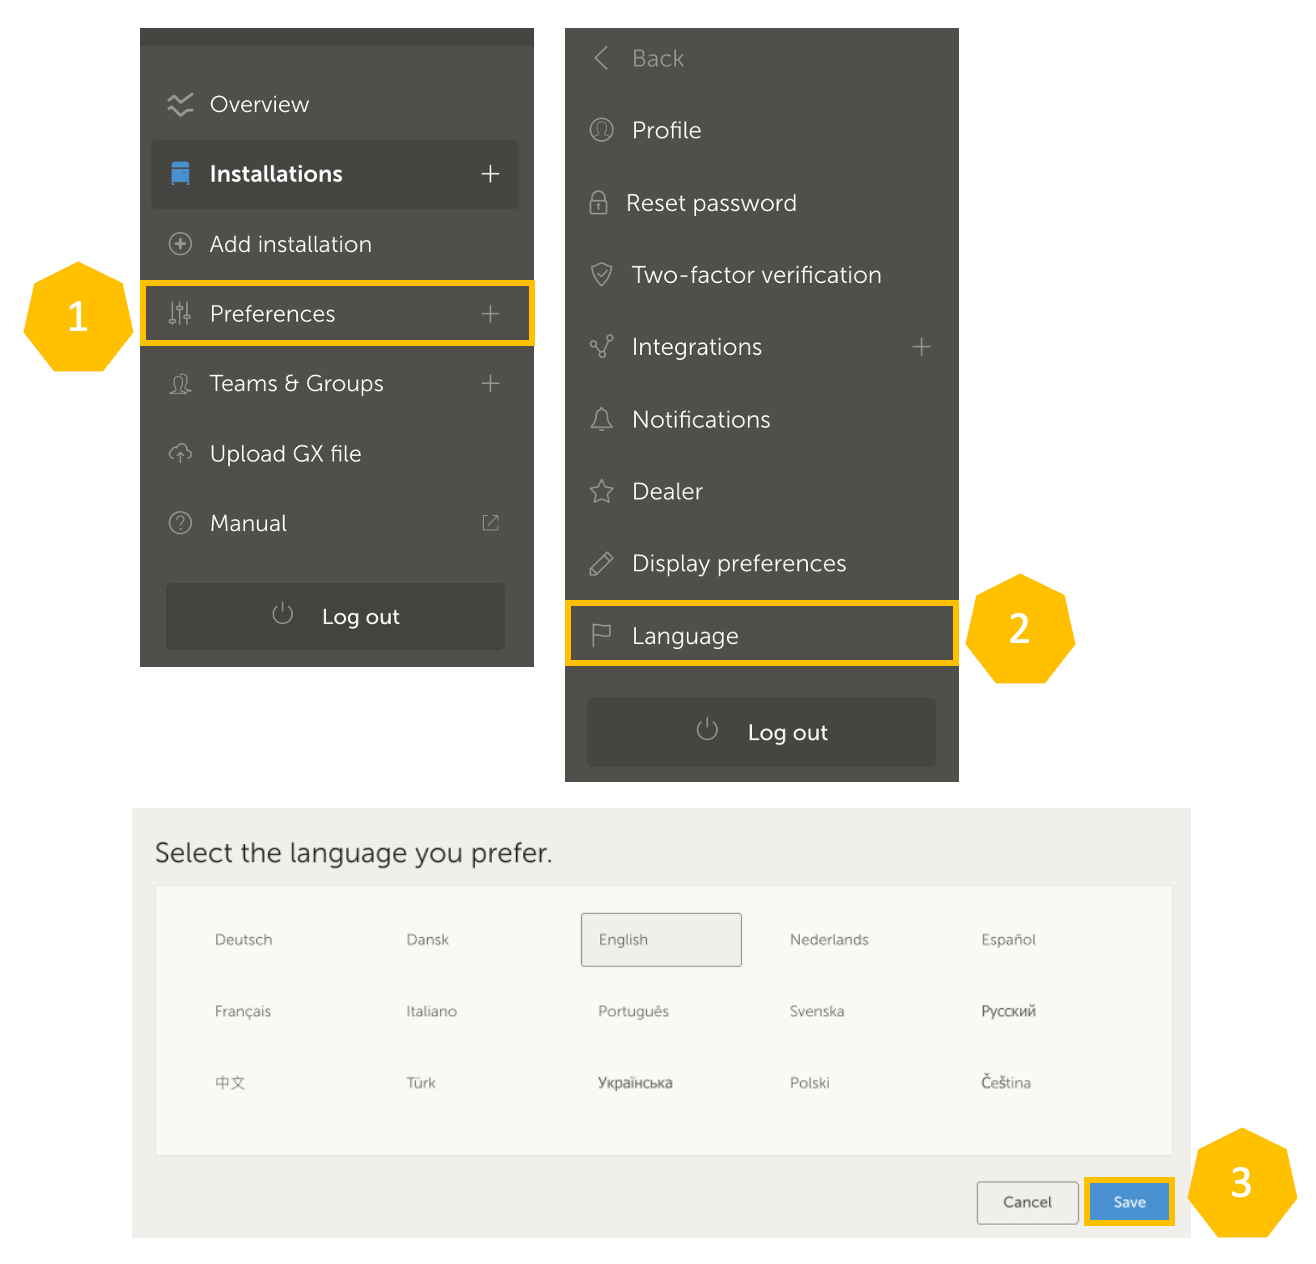This screenshot has width=1316, height=1264.
Task: Click the Back chevron arrow icon
Action: click(x=601, y=58)
